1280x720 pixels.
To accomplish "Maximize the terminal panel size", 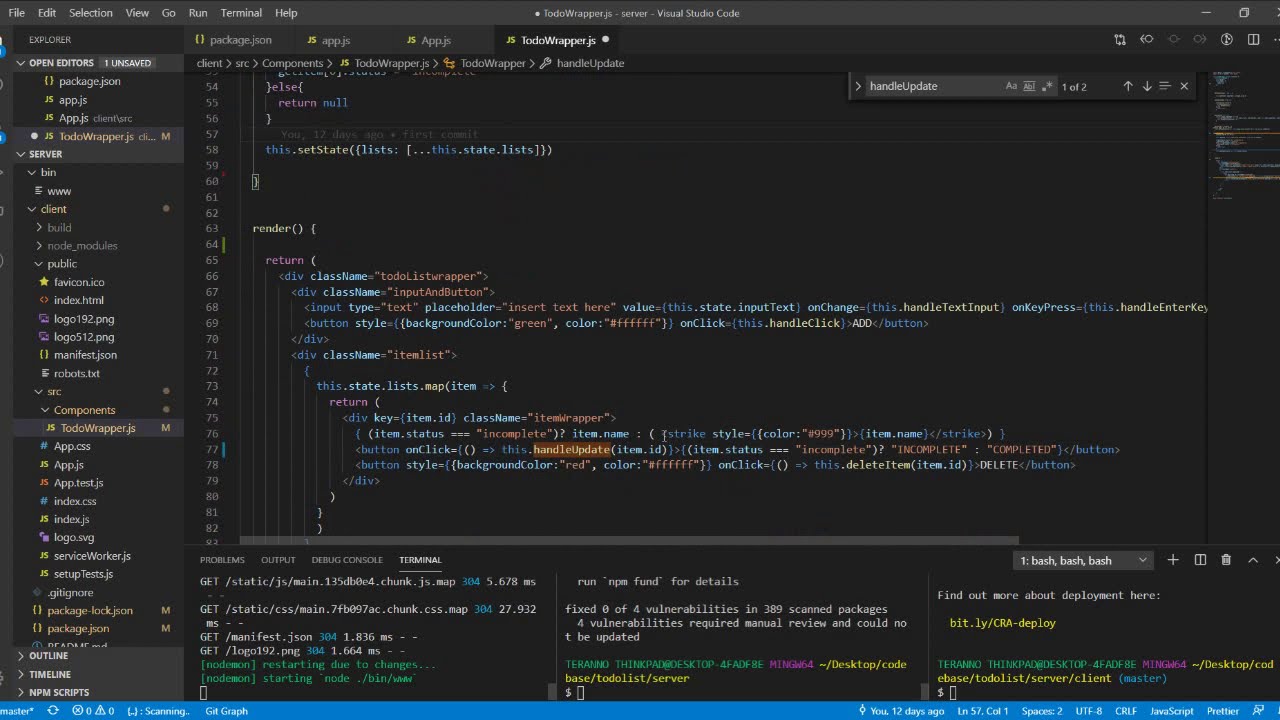I will (1253, 560).
